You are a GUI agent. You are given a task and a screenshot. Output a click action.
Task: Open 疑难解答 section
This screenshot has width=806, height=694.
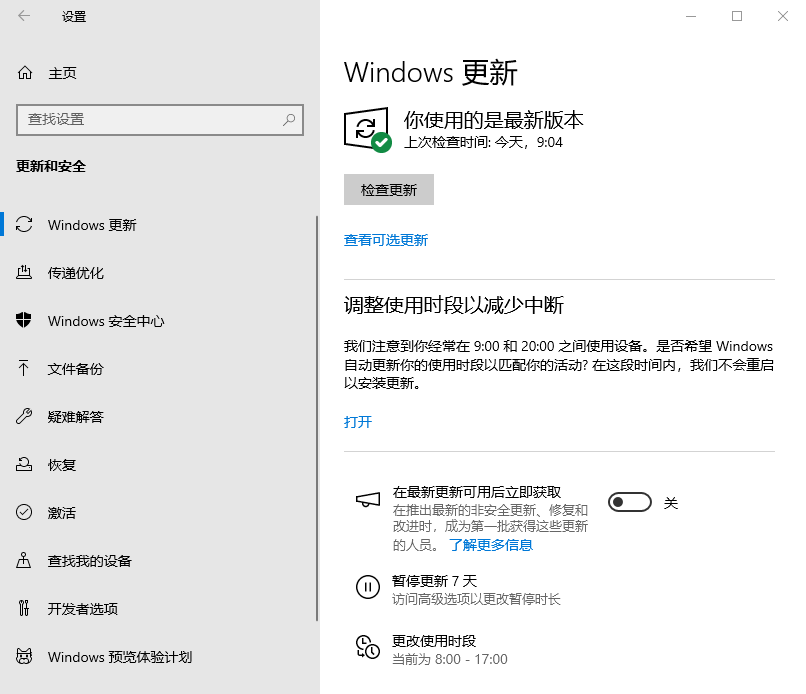(76, 416)
